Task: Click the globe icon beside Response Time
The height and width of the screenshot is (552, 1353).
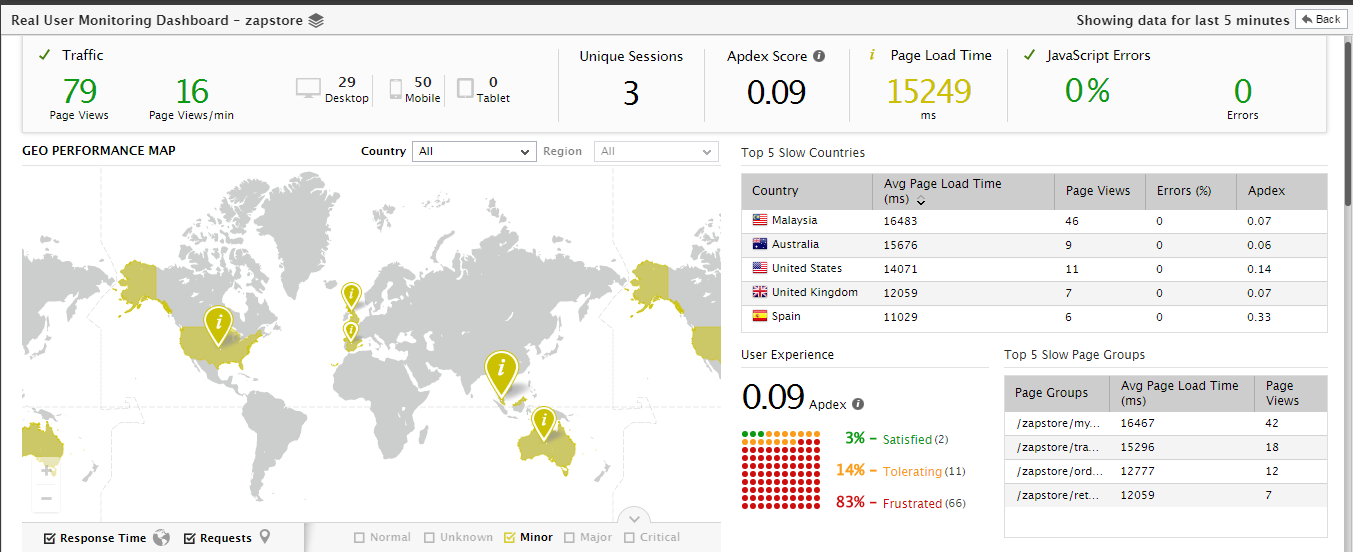Action: [162, 537]
